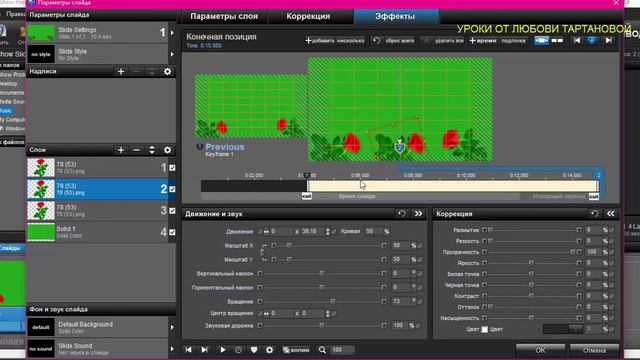Click удалить все button
The height and width of the screenshot is (360, 640).
[x=443, y=40]
